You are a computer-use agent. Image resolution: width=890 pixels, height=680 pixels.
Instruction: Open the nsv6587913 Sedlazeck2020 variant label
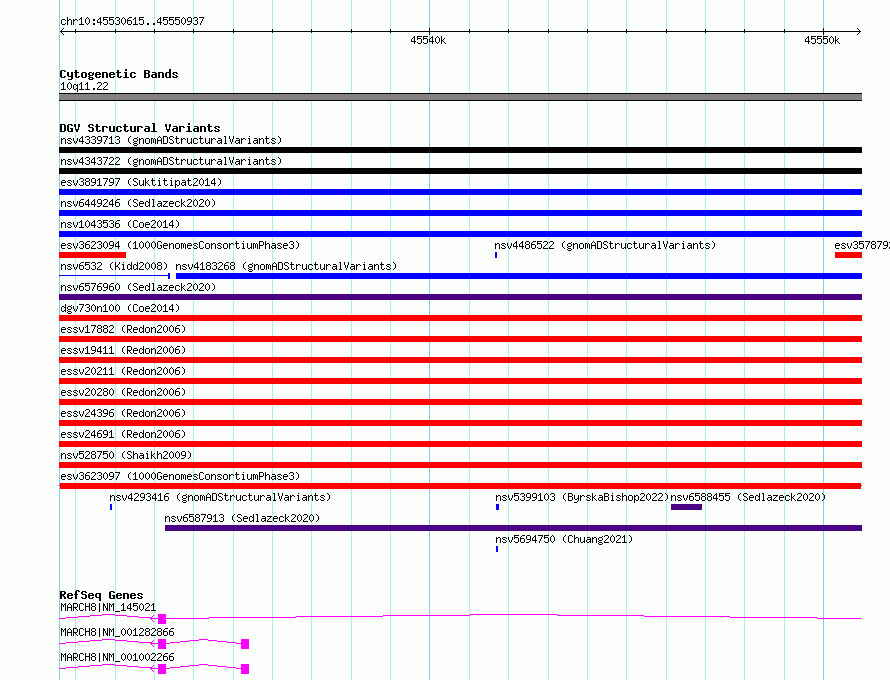point(242,518)
